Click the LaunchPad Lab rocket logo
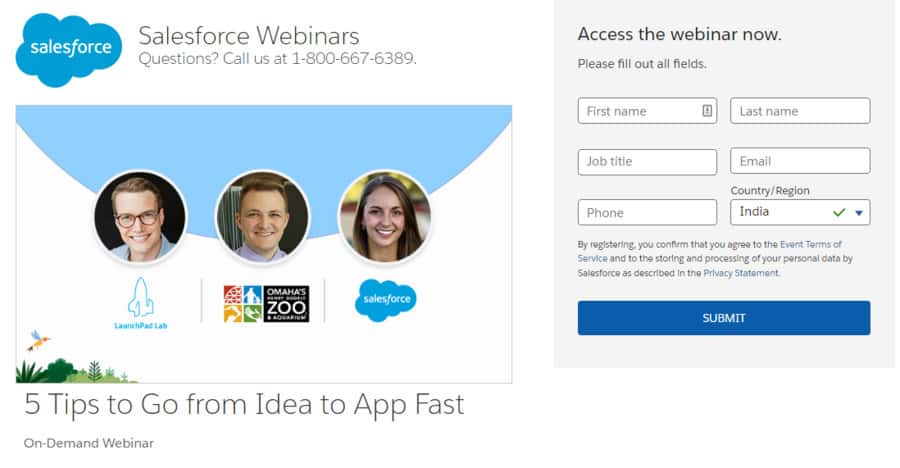The width and height of the screenshot is (900, 468). pyautogui.click(x=141, y=303)
